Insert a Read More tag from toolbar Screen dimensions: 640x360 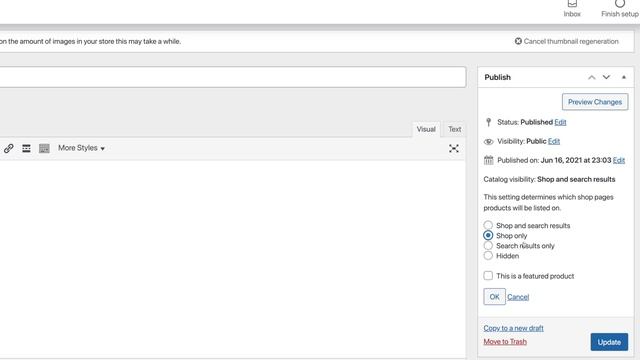26,148
